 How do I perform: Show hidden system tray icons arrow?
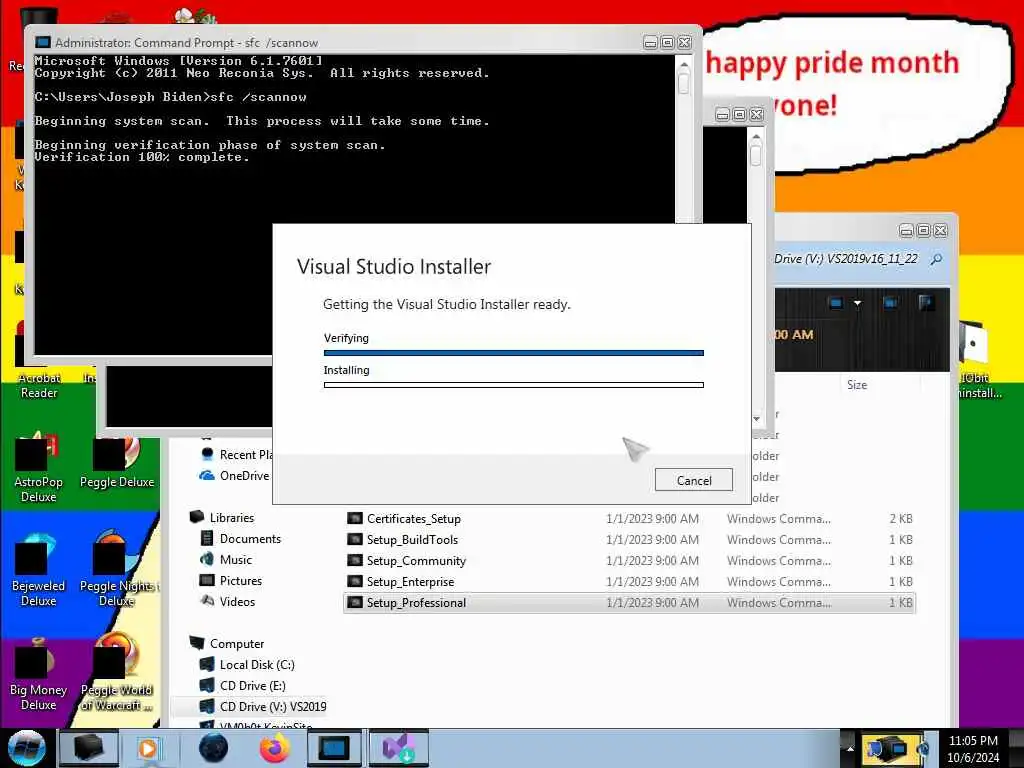coord(850,748)
